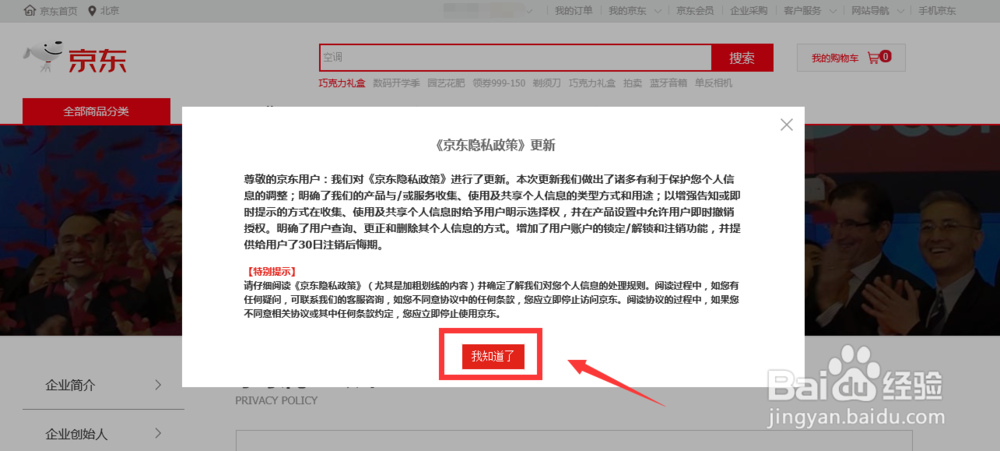Click the PRIVACY POLICY heading text
The width and height of the screenshot is (1000, 451).
click(276, 401)
